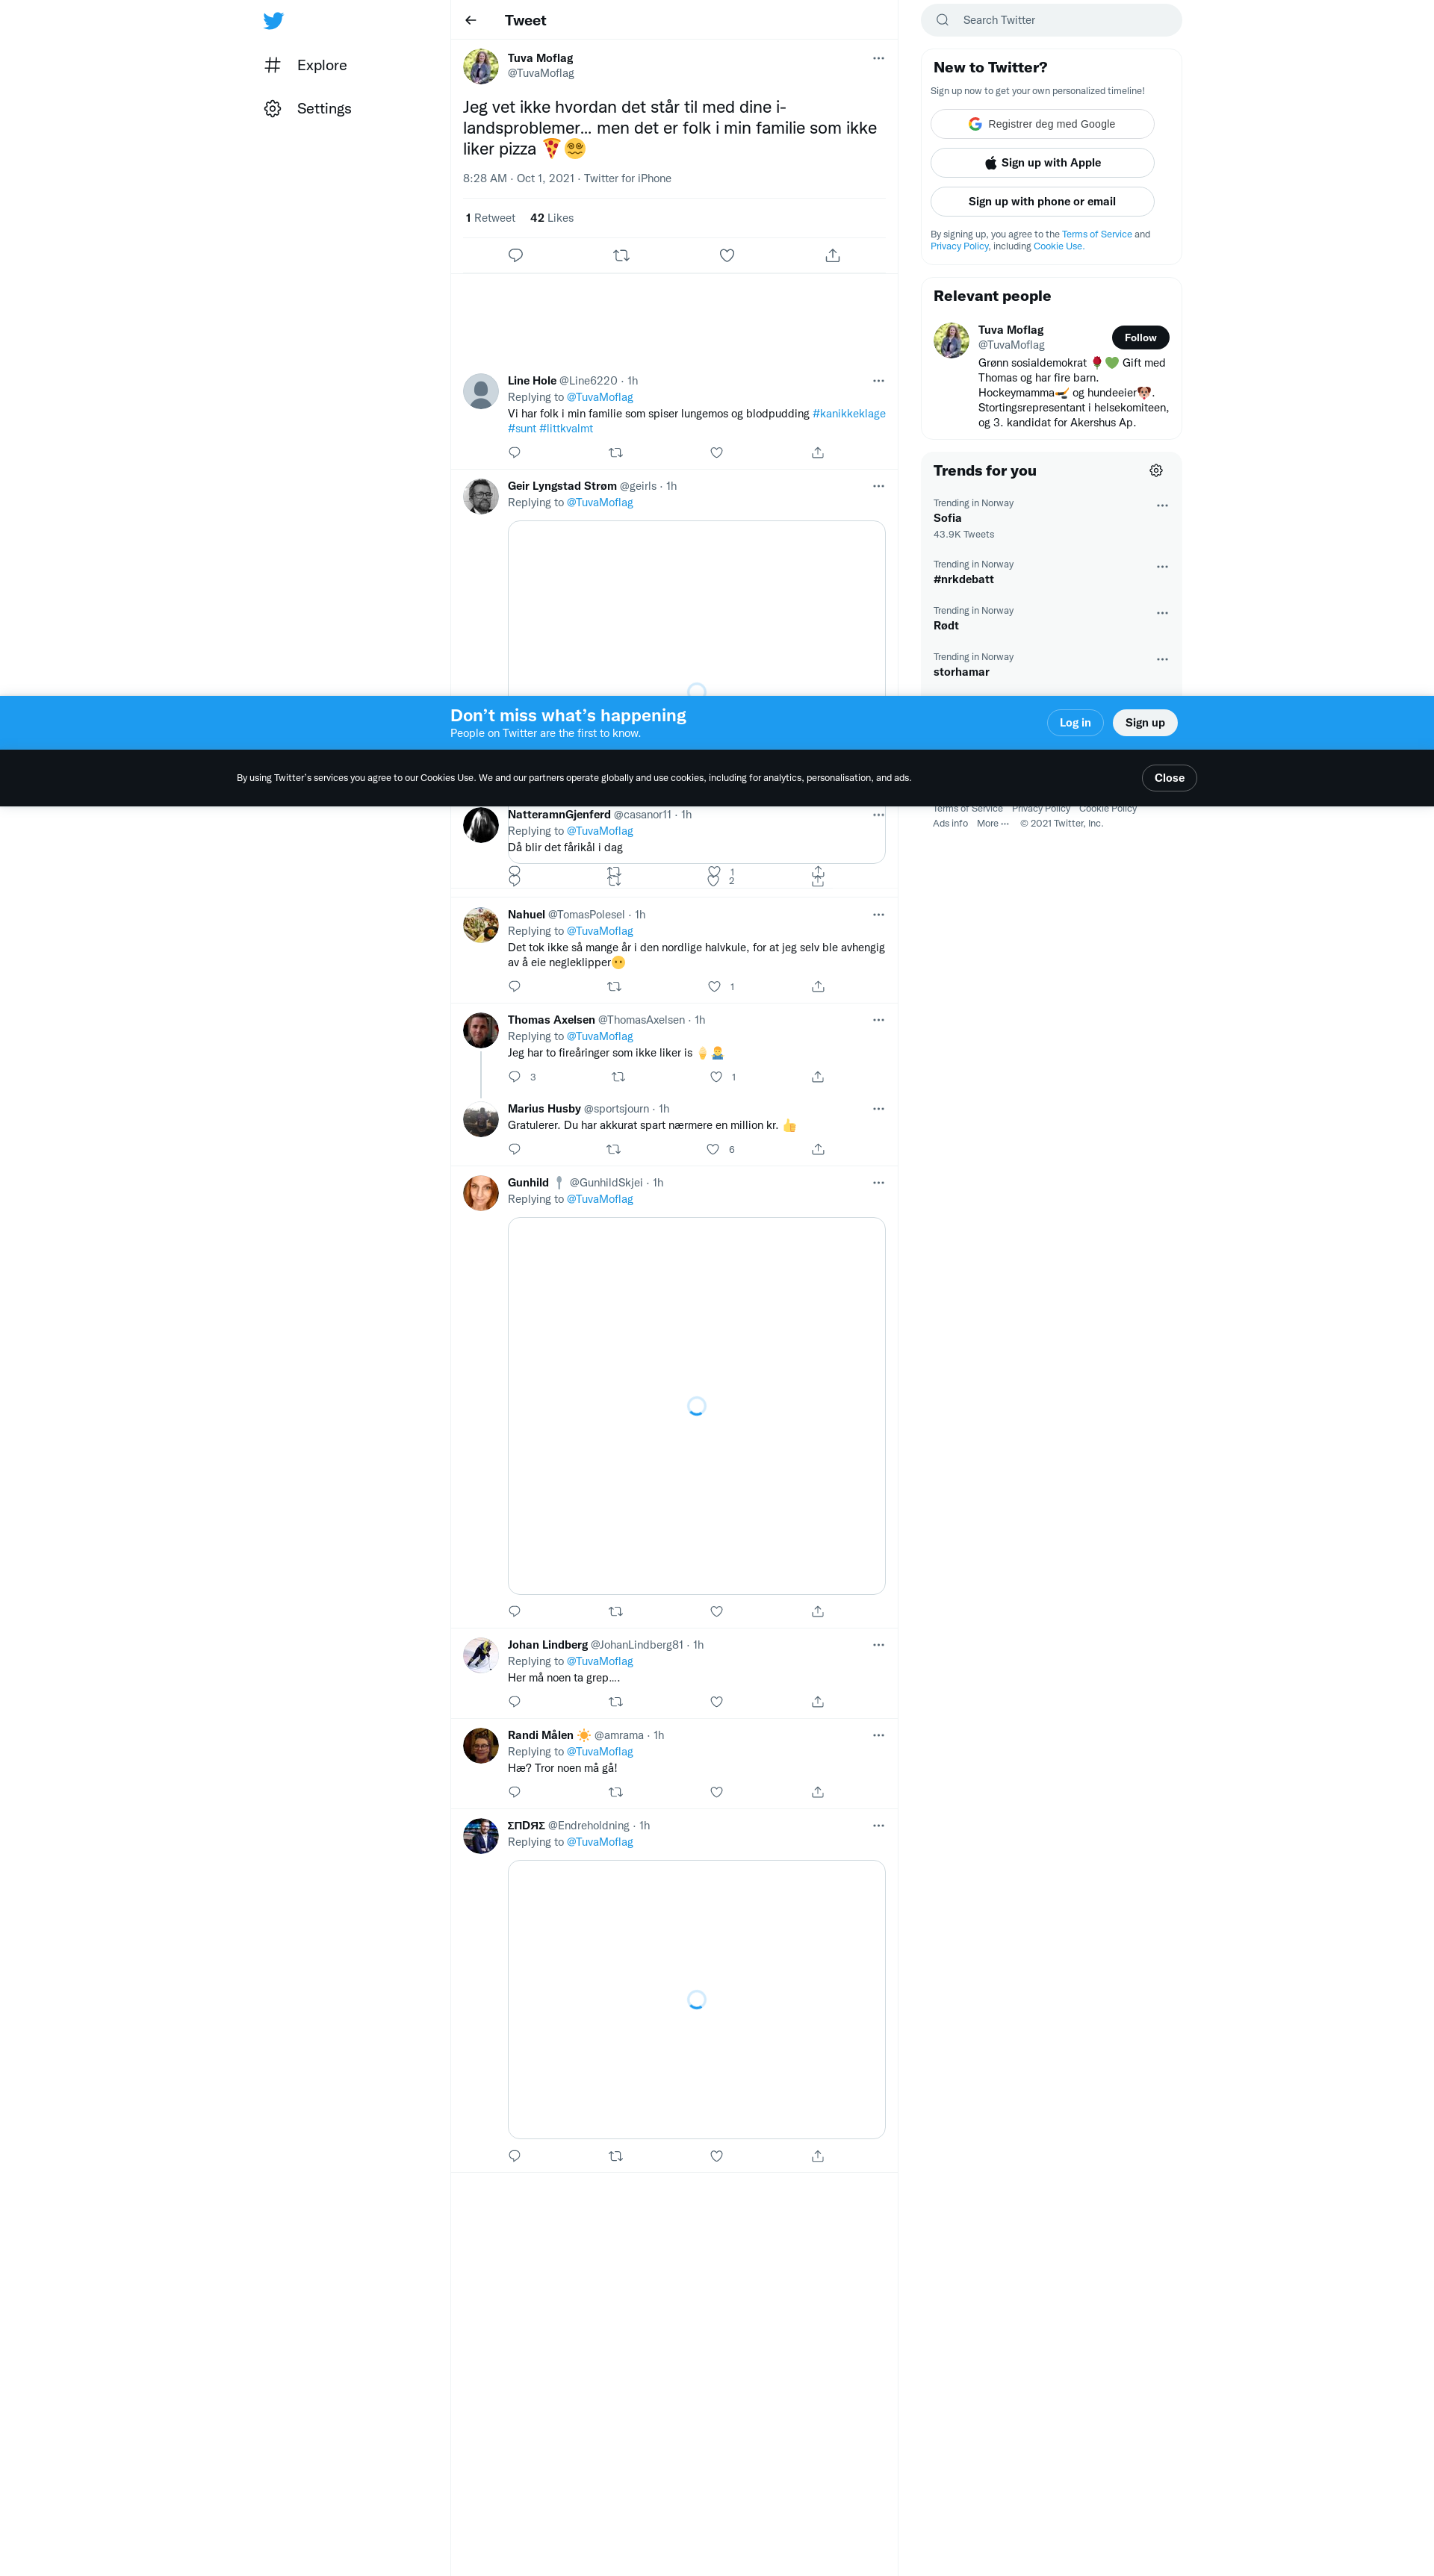This screenshot has height=2576, width=1434.
Task: Click the Search Twitter field
Action: [x=1051, y=20]
